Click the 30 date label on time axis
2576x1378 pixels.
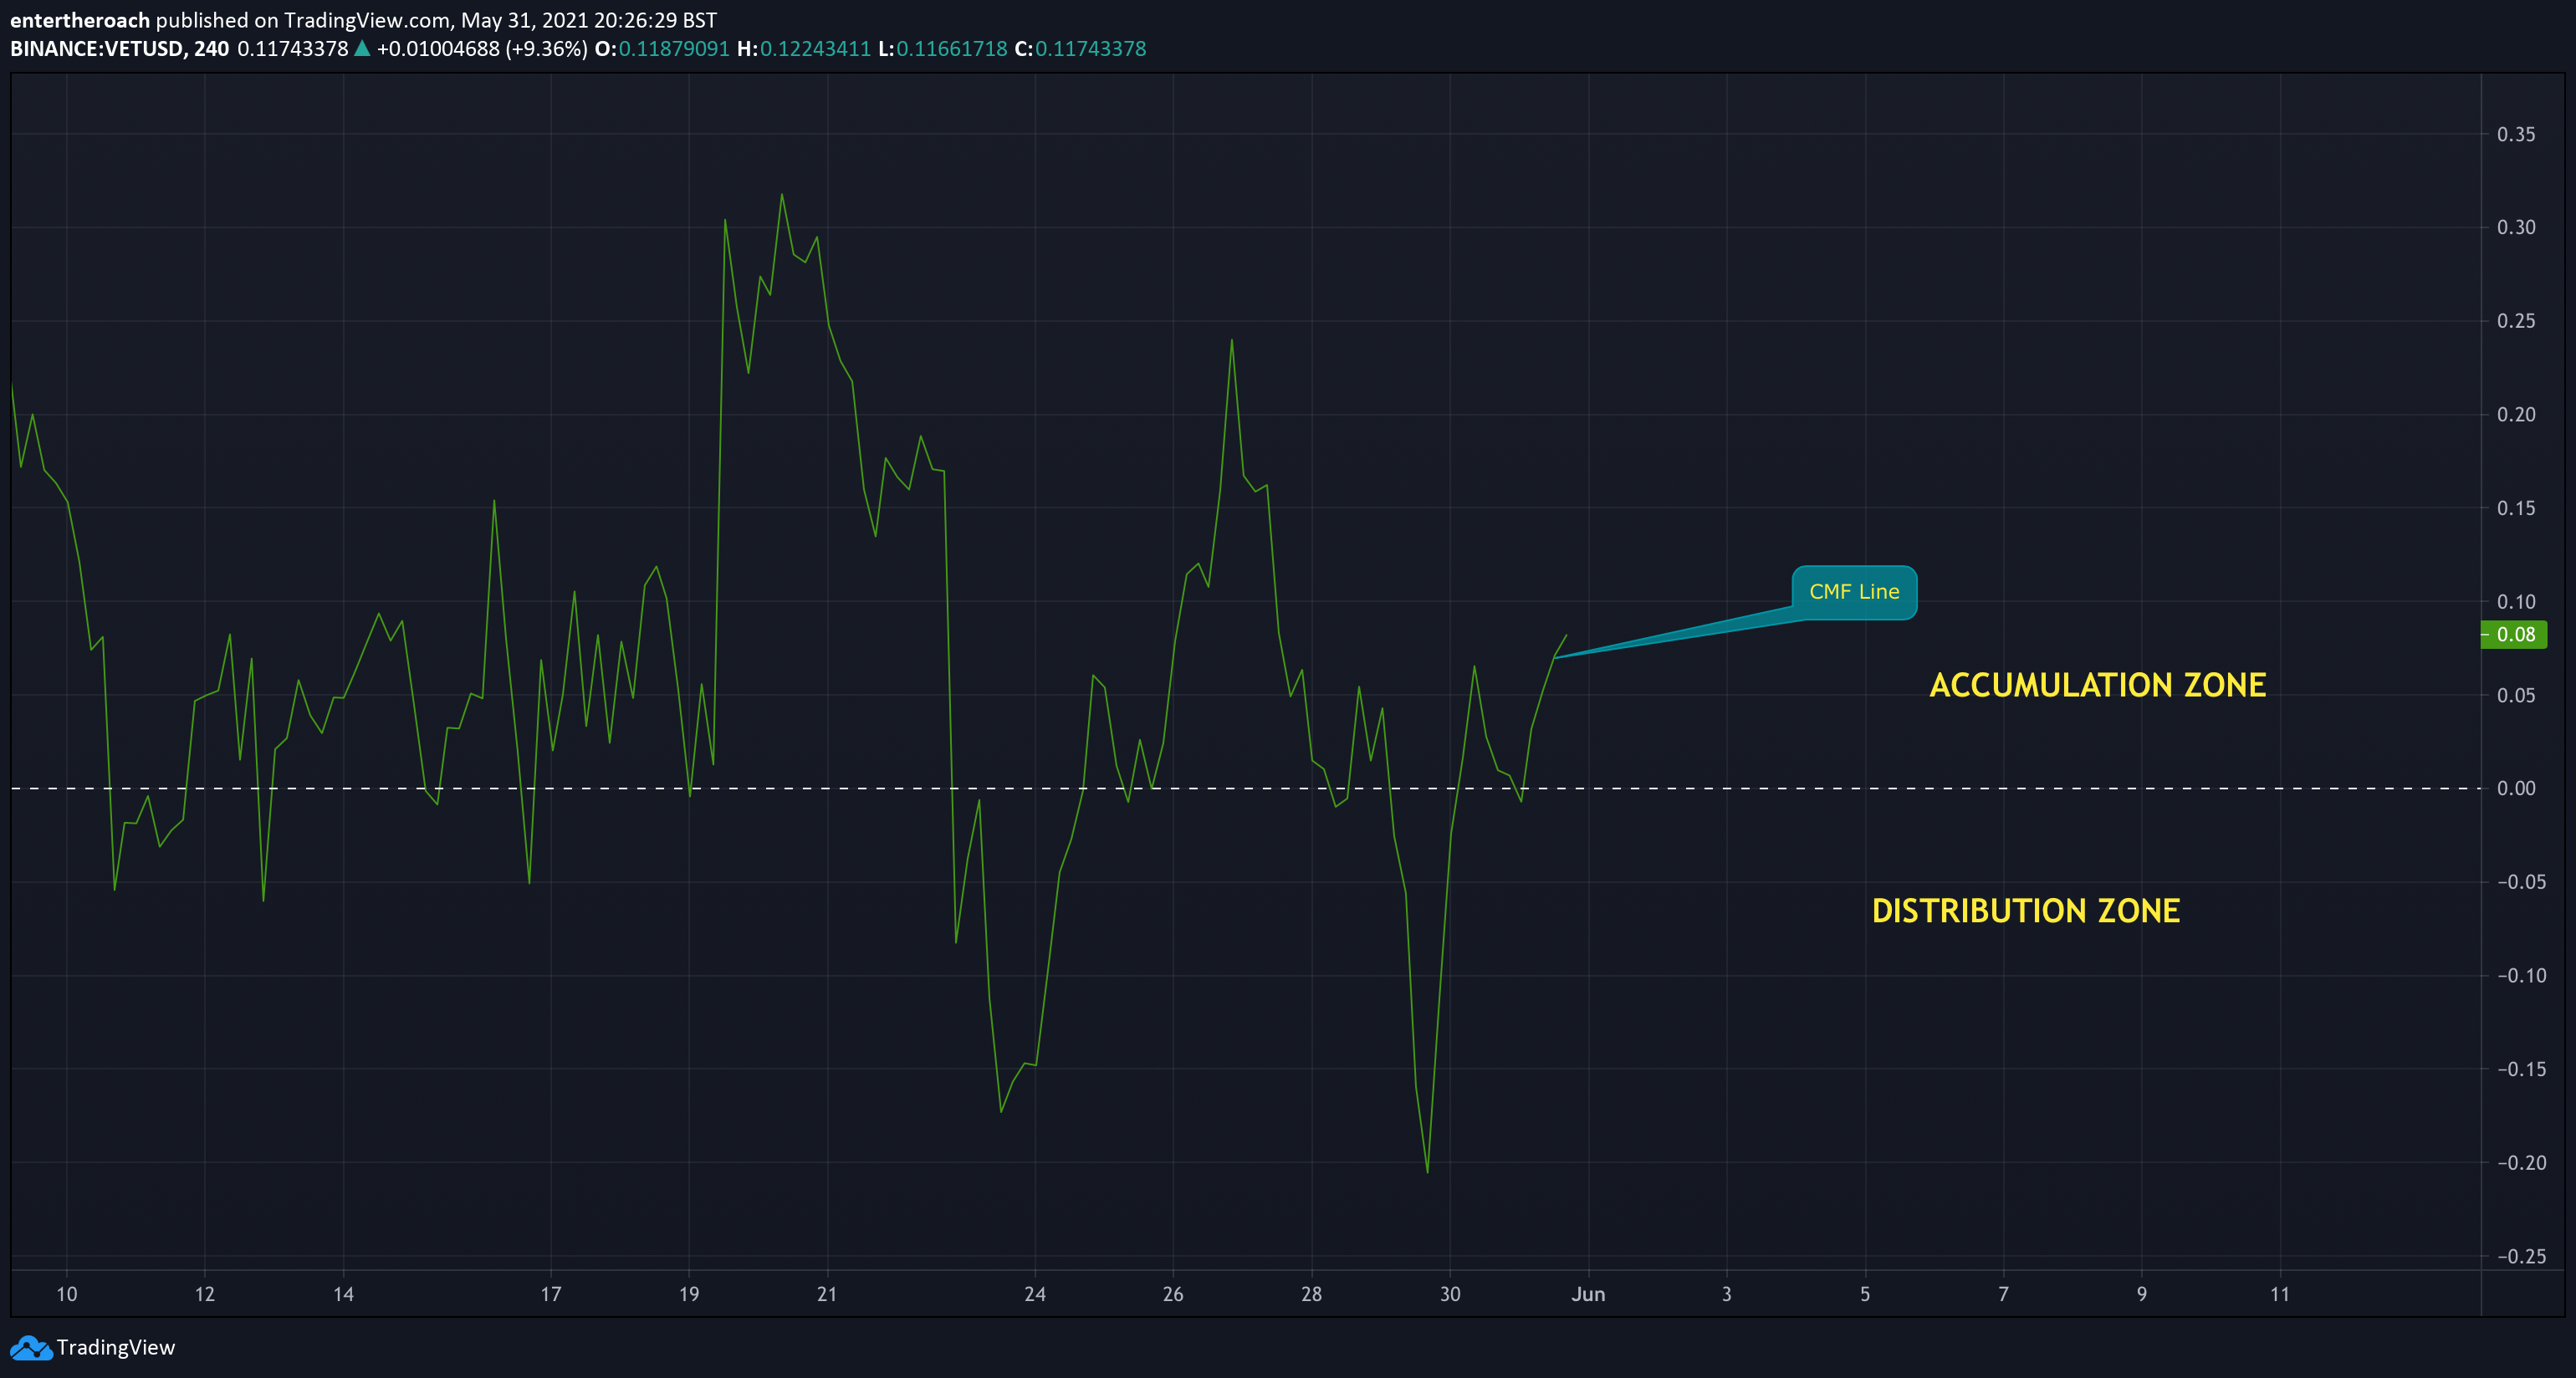coord(1449,1294)
